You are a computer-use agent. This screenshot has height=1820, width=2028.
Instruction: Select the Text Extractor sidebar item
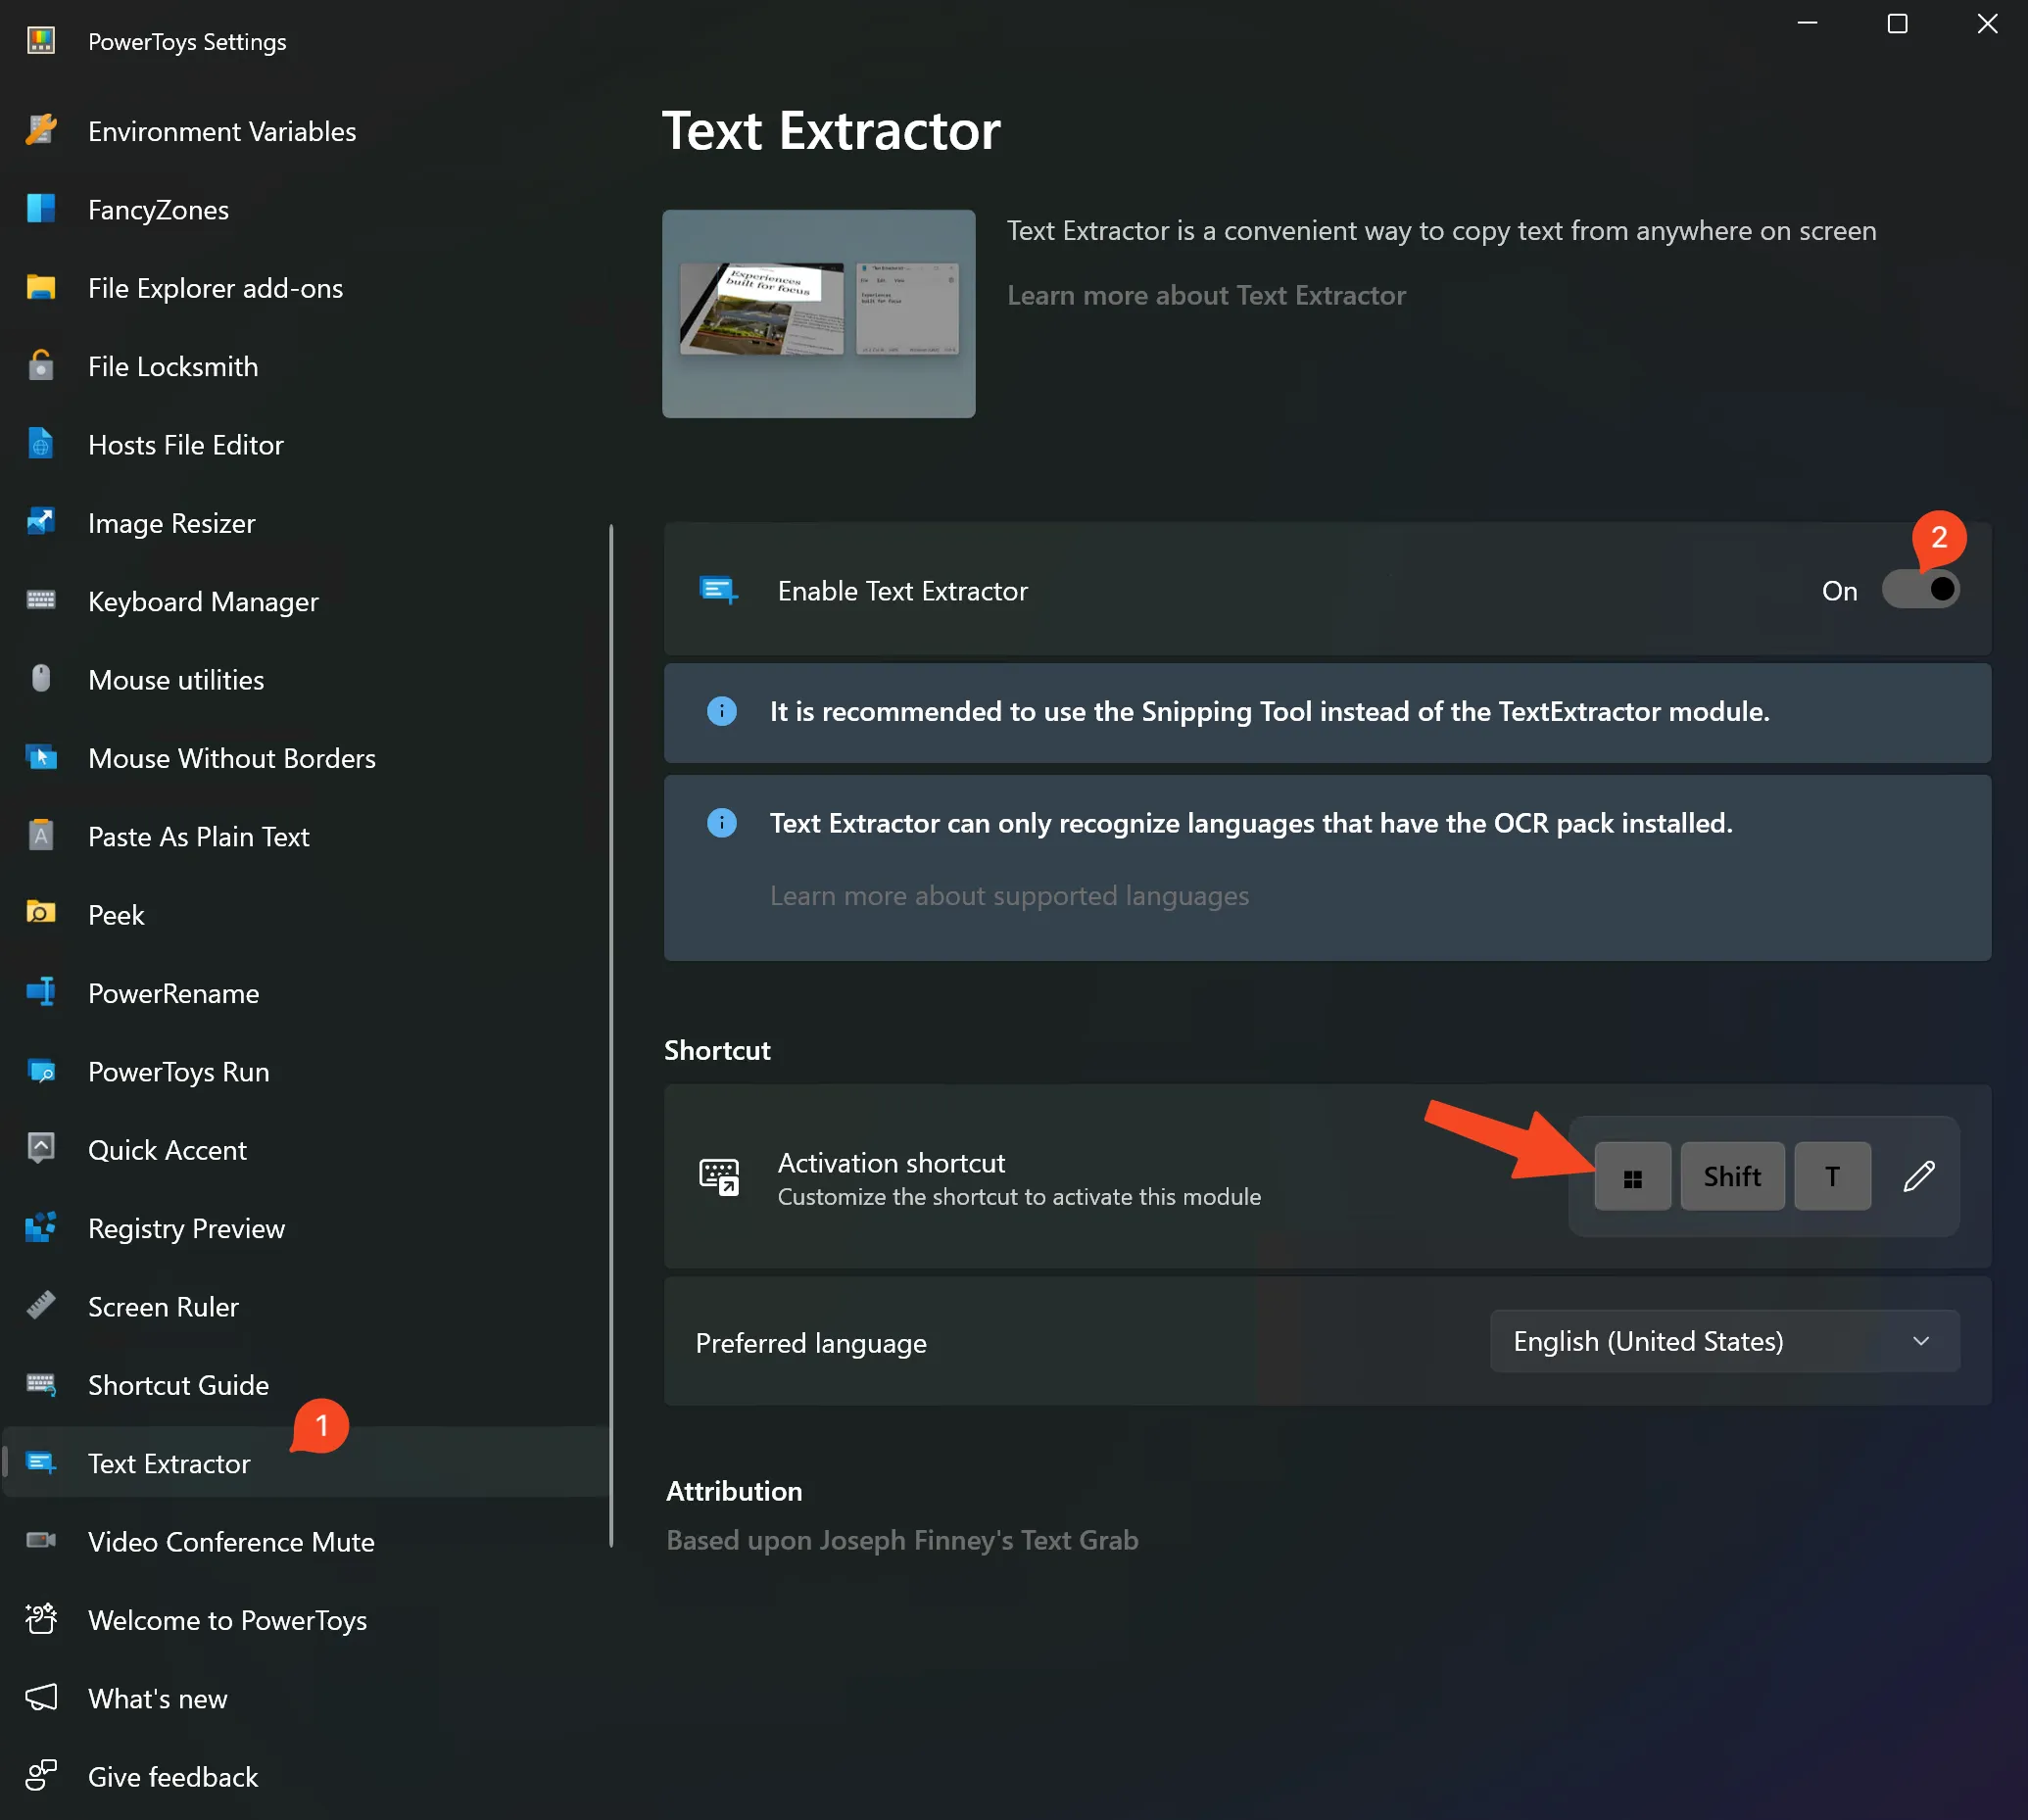pos(305,1462)
